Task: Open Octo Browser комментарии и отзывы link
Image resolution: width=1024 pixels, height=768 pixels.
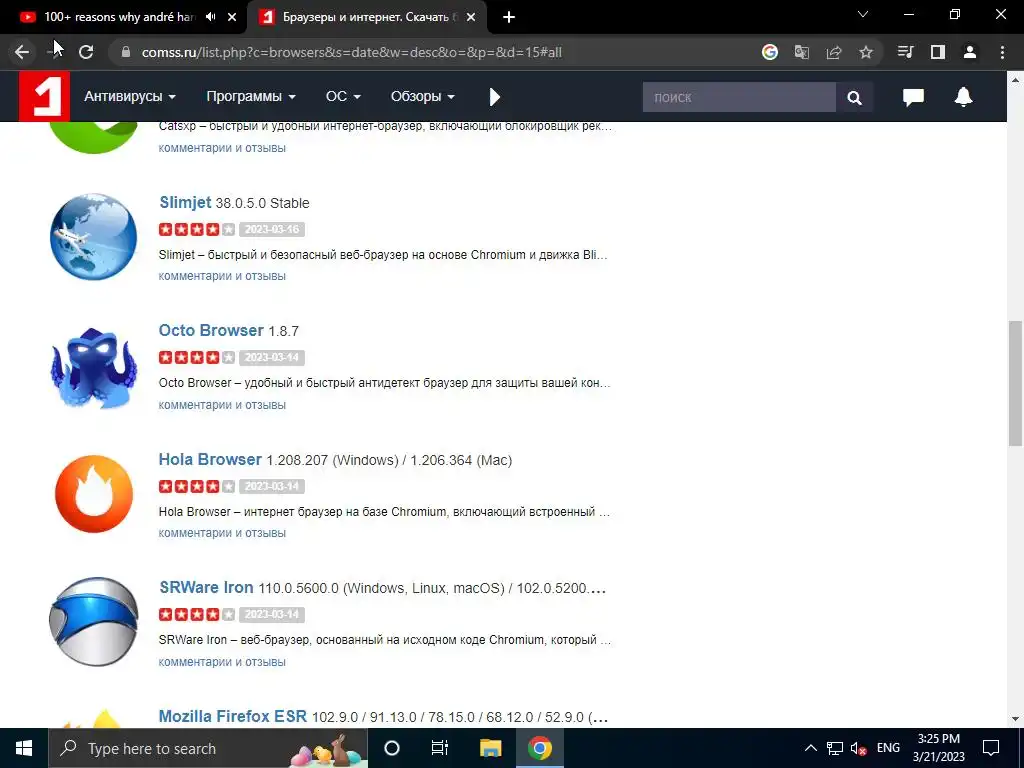Action: click(x=222, y=405)
